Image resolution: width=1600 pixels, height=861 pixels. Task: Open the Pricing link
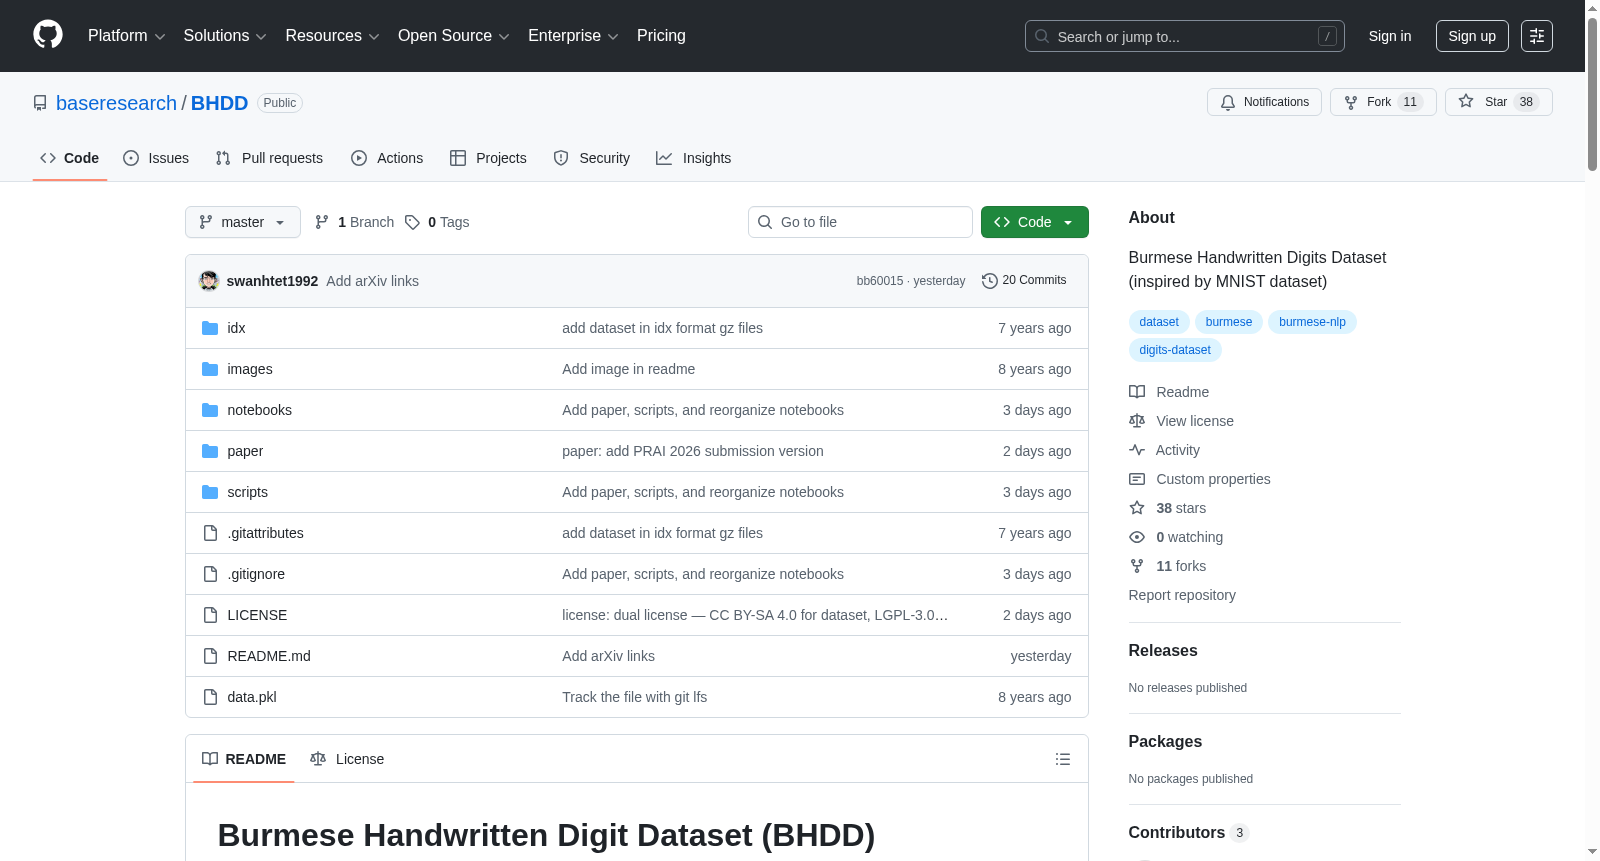[x=661, y=36]
